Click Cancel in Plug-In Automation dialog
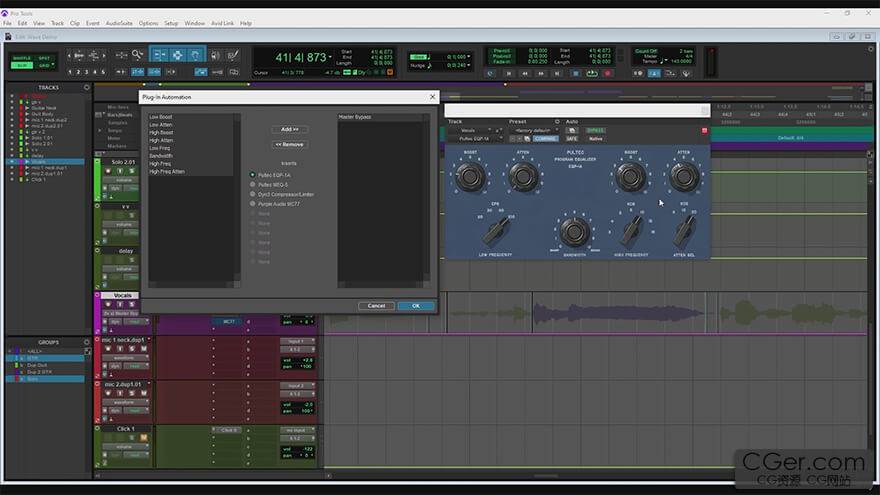This screenshot has height=495, width=880. [x=376, y=306]
